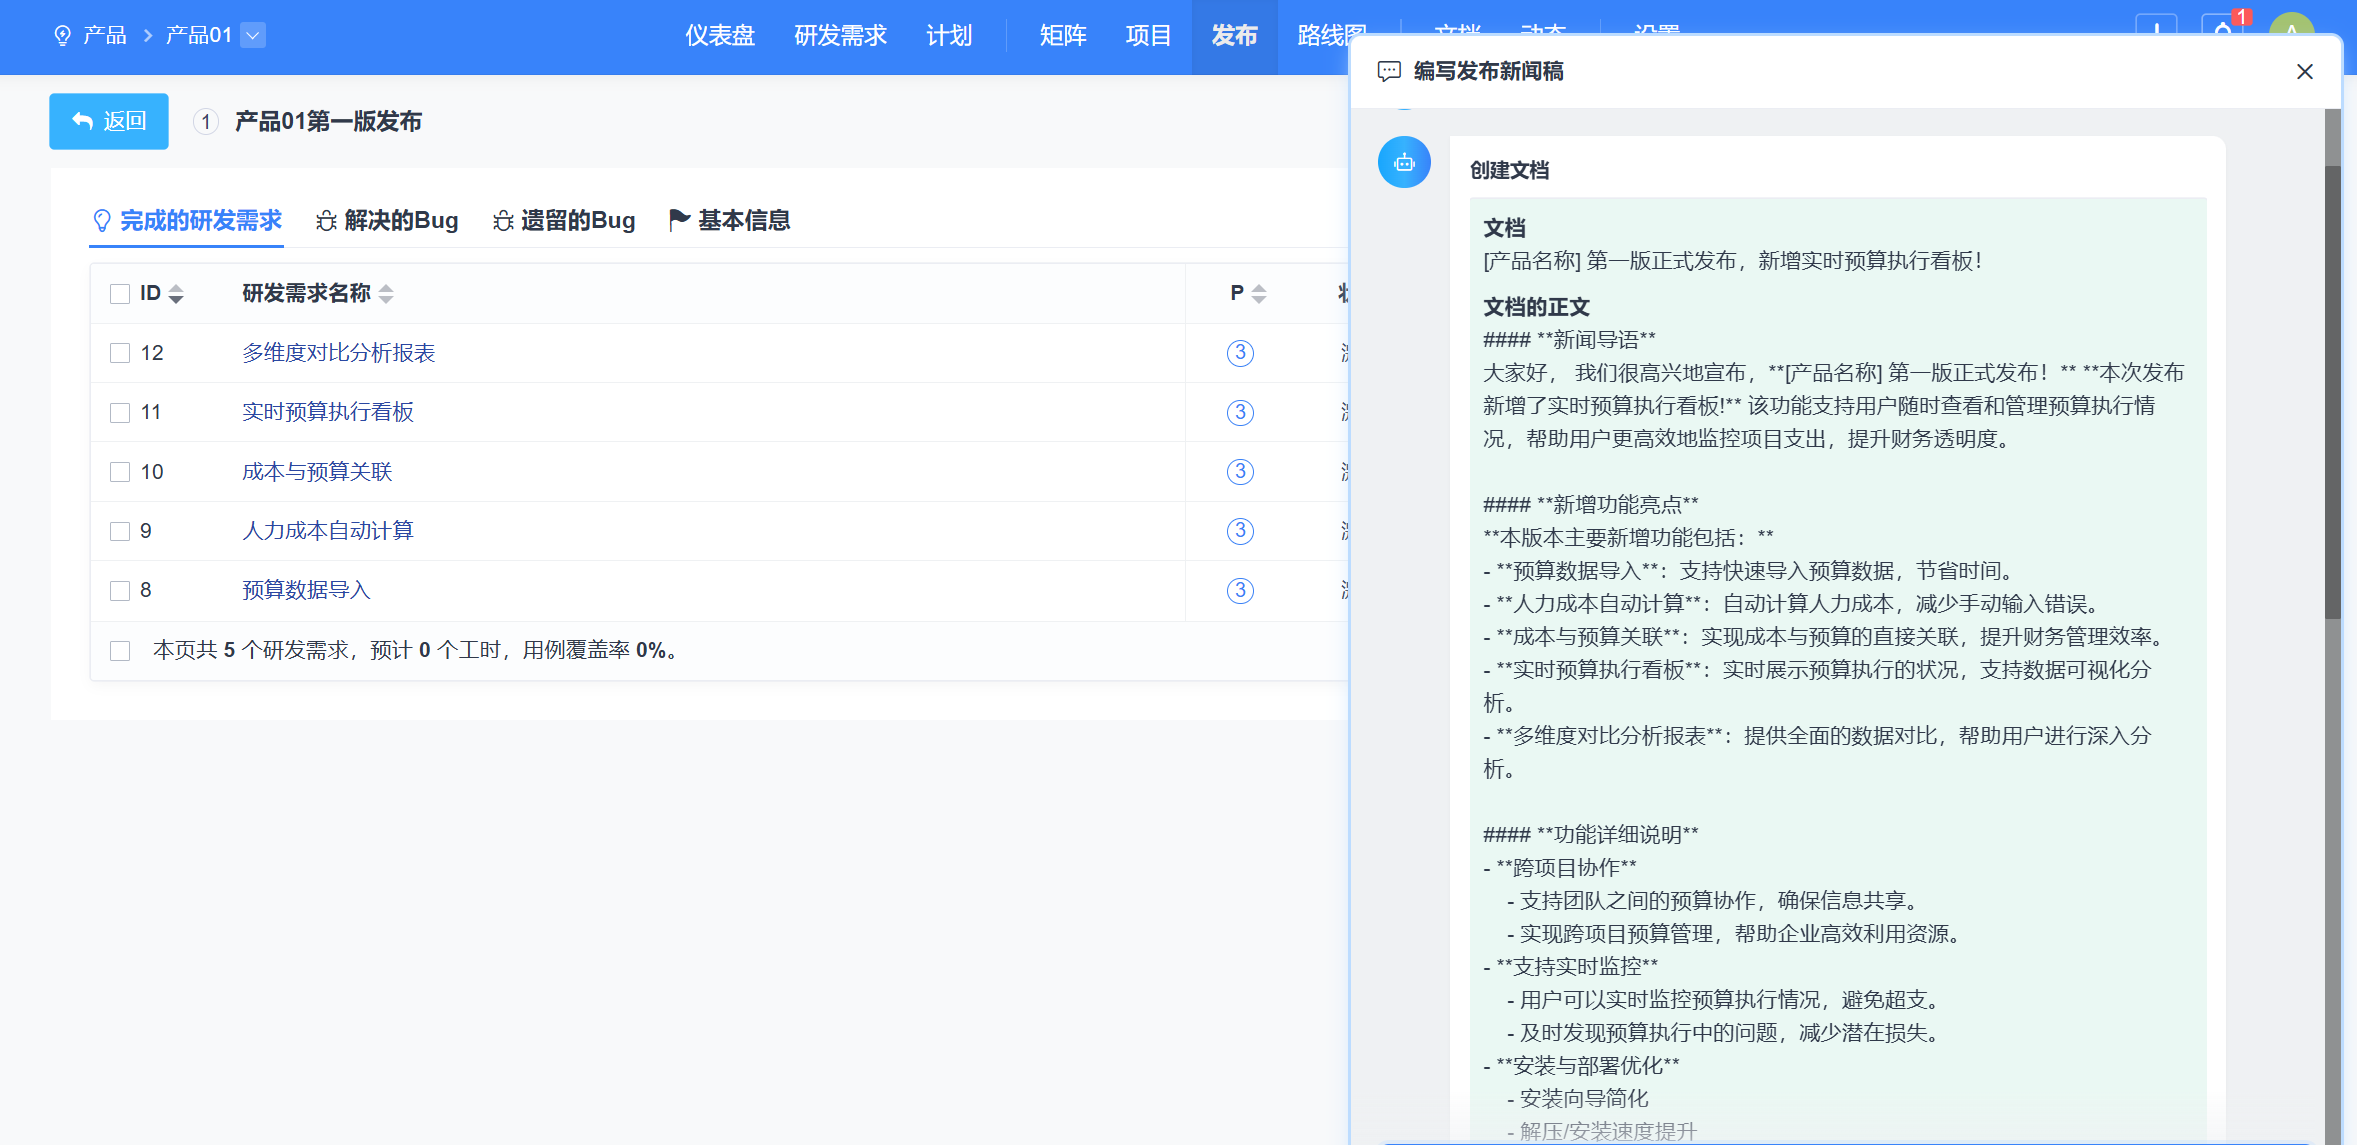The width and height of the screenshot is (2357, 1145).
Task: Switch to the 遗留的Bug tab
Action: (564, 221)
